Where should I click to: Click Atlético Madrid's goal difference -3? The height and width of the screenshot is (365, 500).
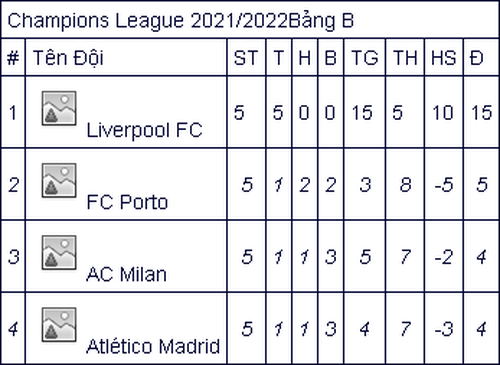click(x=444, y=329)
